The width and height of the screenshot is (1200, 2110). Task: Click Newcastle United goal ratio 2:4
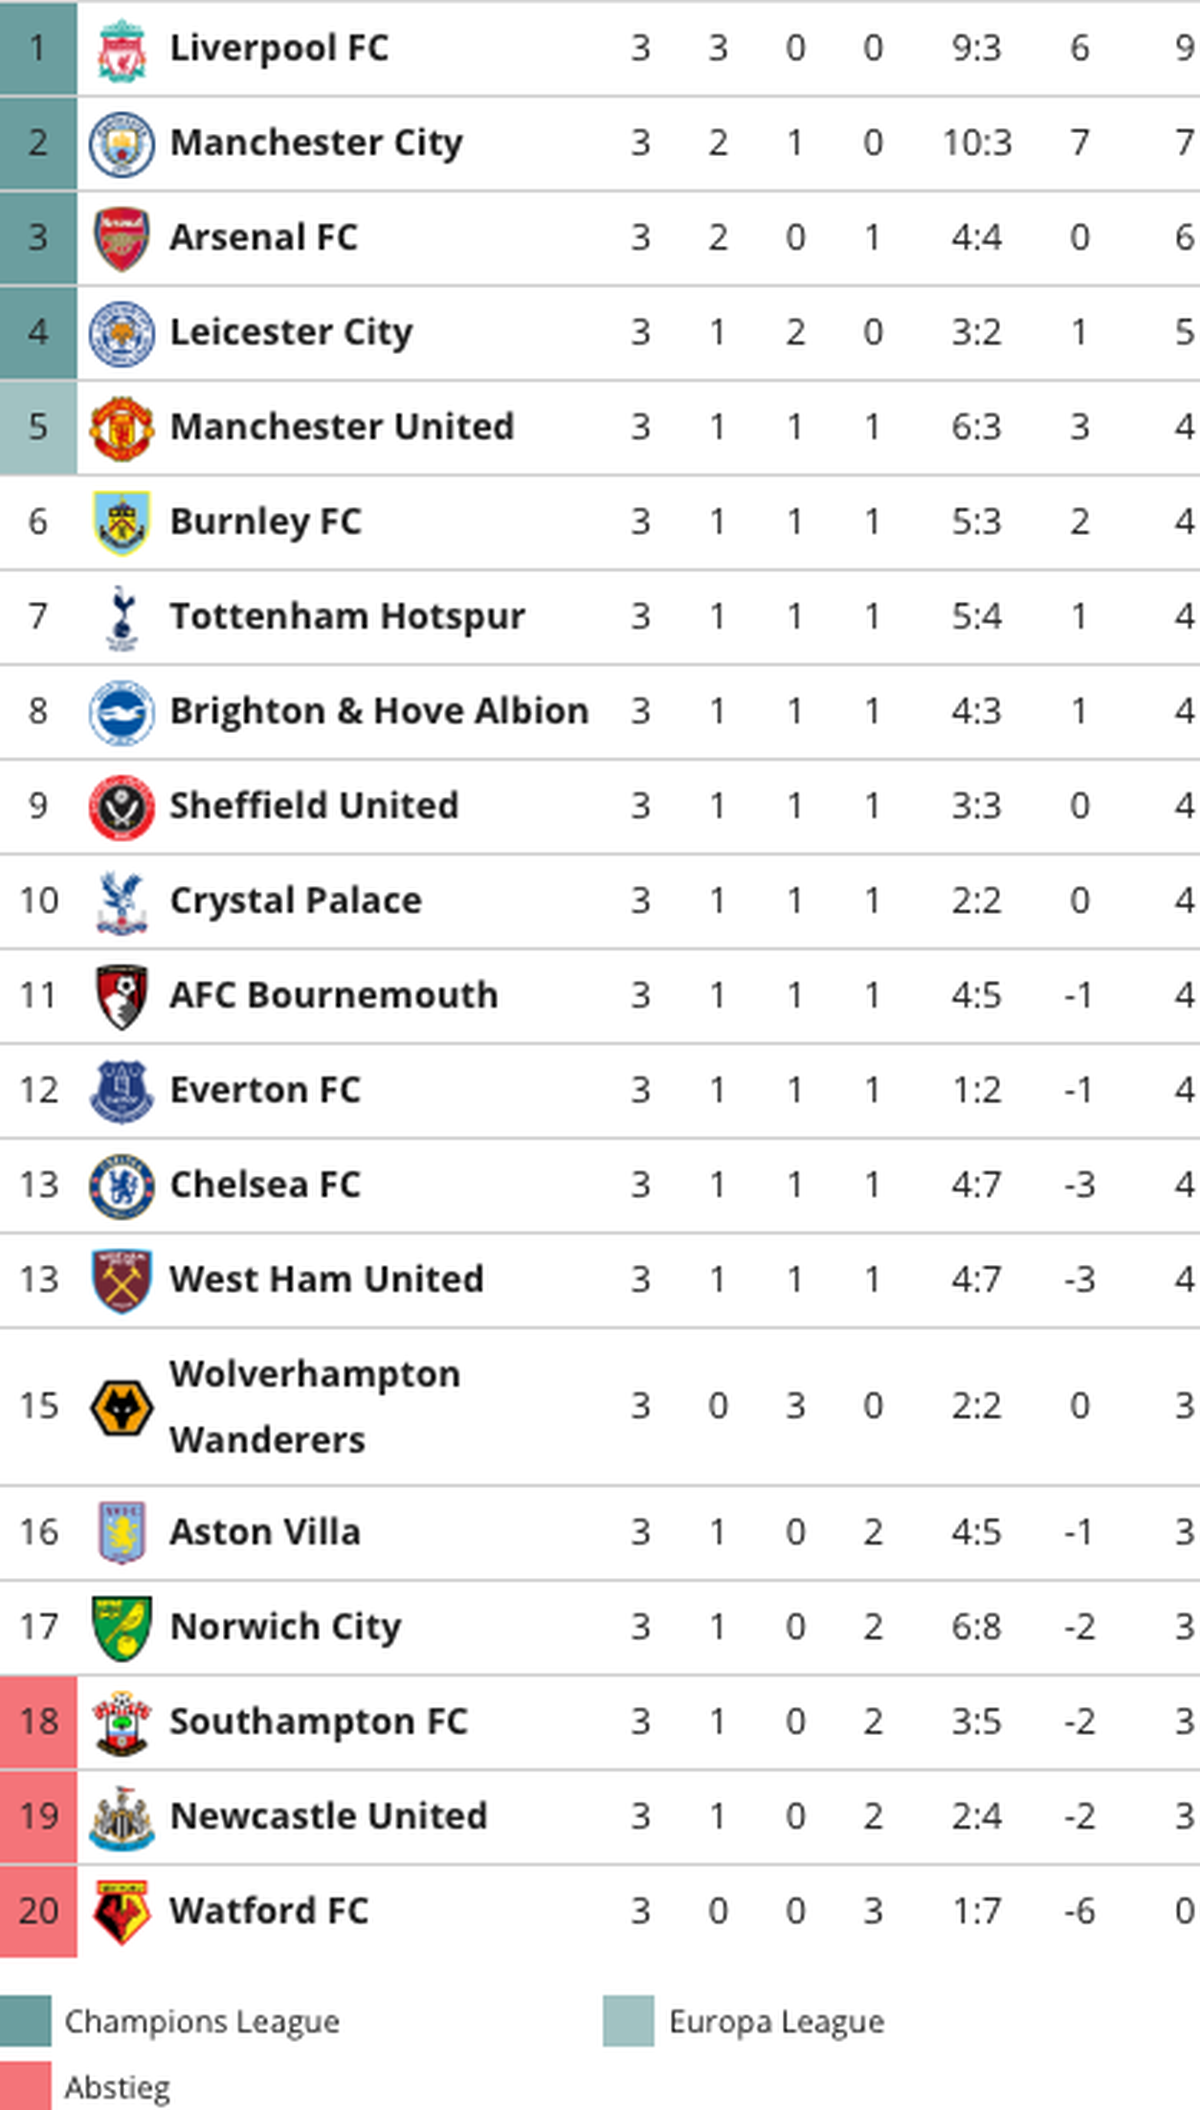point(976,1817)
